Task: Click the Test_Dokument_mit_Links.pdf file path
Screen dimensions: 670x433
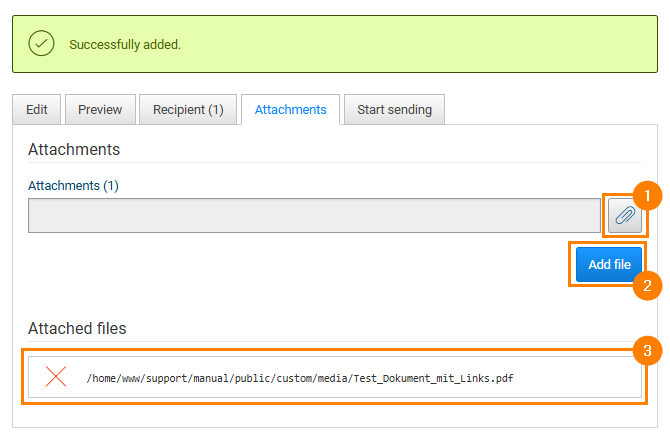Action: pos(300,378)
